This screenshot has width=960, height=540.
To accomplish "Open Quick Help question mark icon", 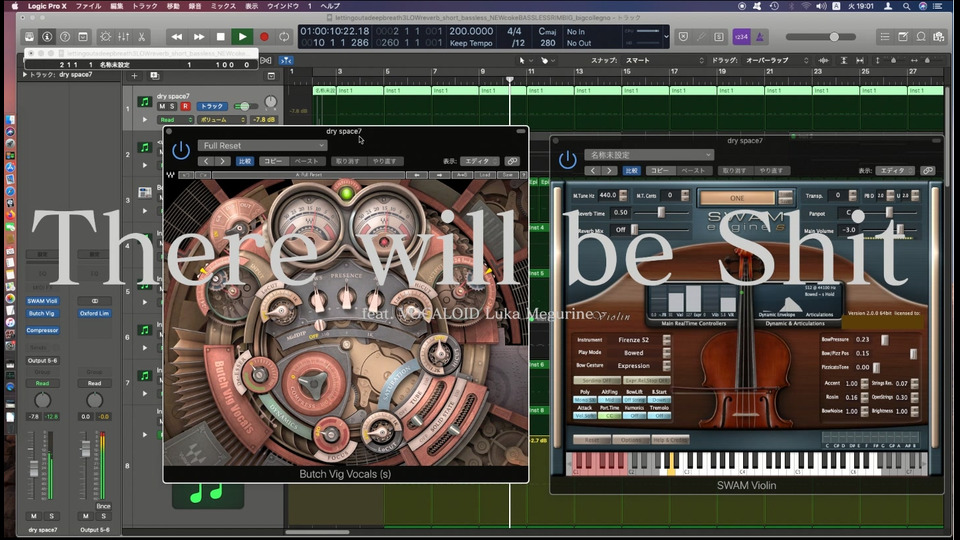I will tap(65, 37).
